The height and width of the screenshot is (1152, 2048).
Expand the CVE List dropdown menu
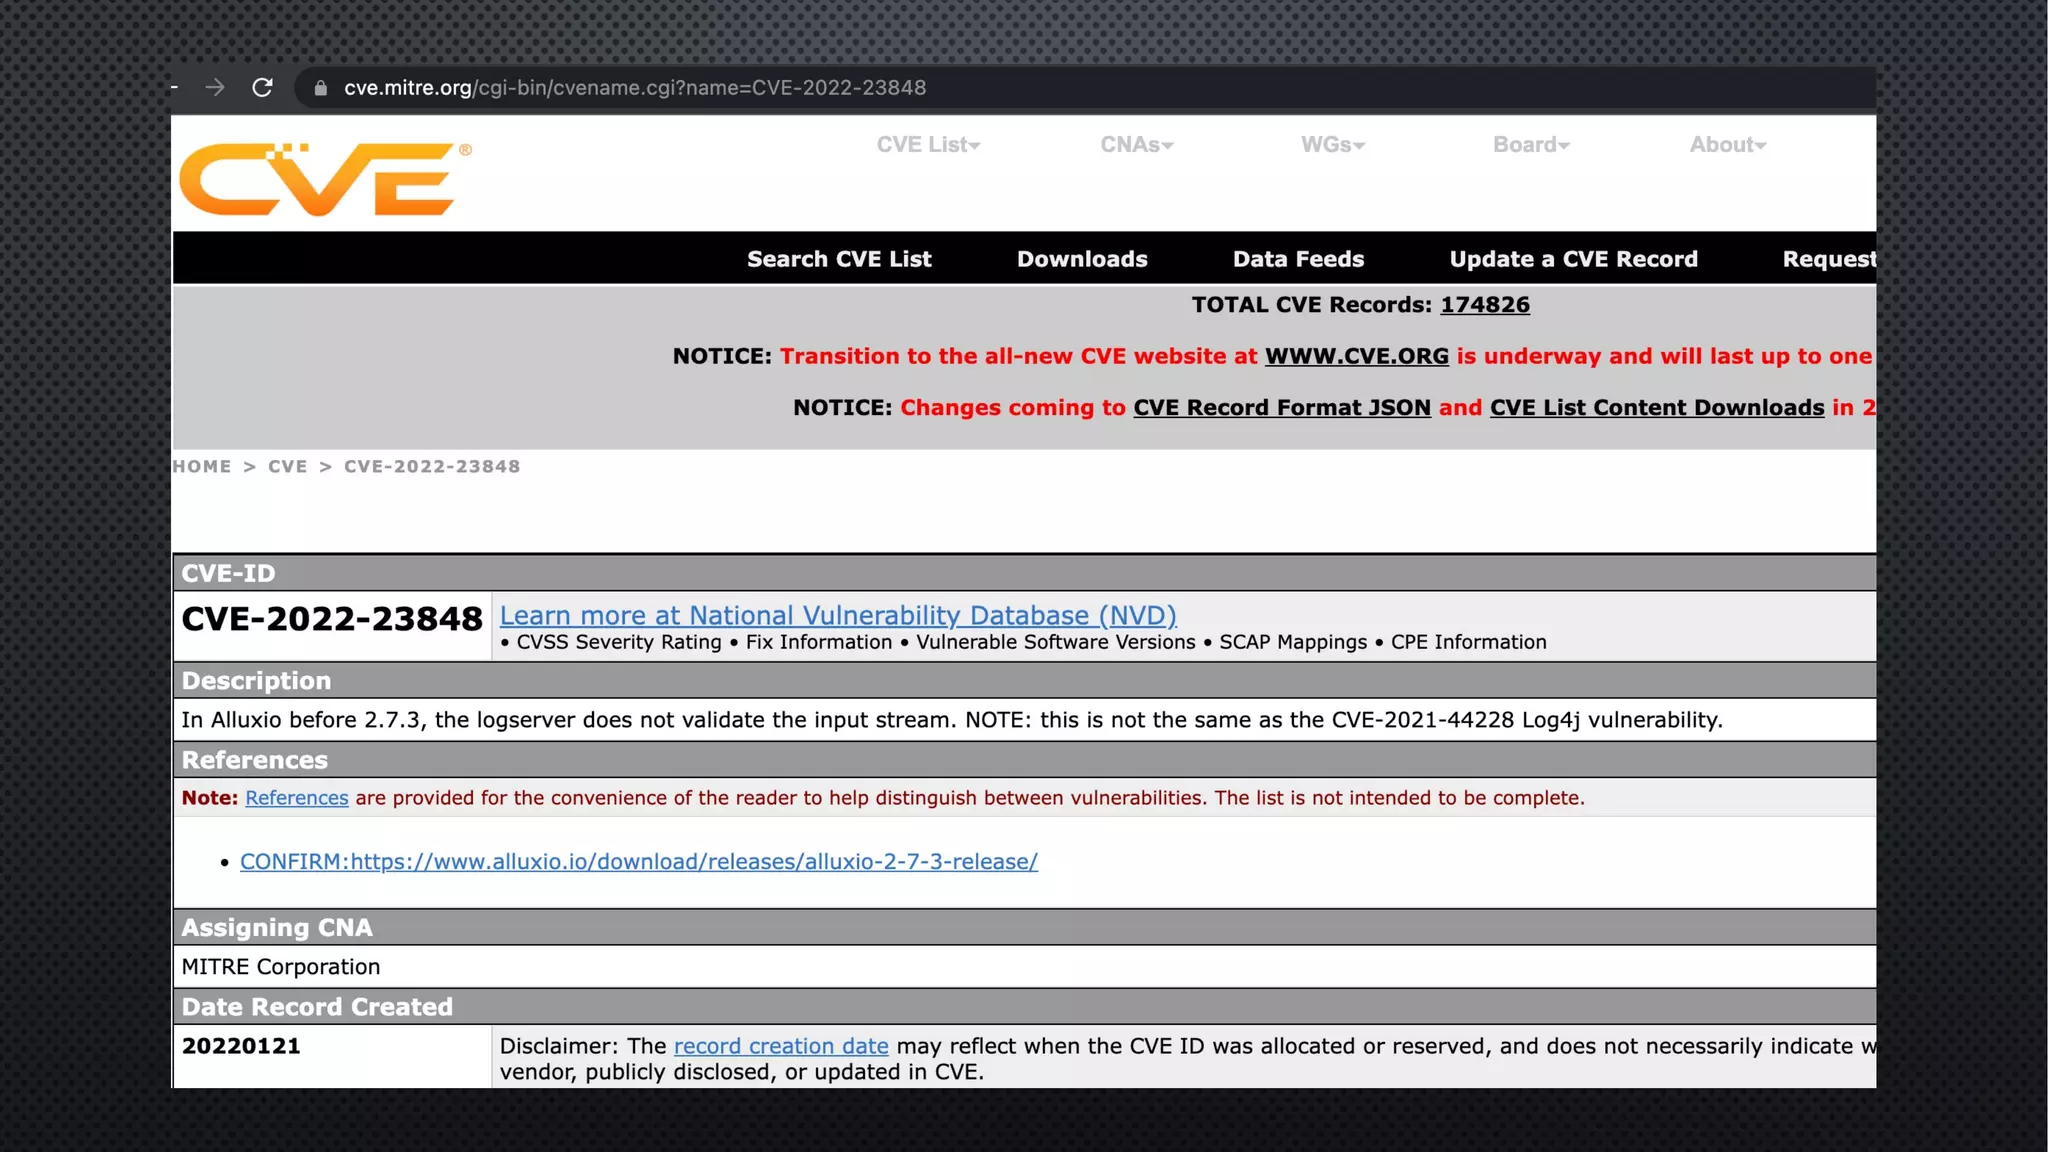[928, 145]
